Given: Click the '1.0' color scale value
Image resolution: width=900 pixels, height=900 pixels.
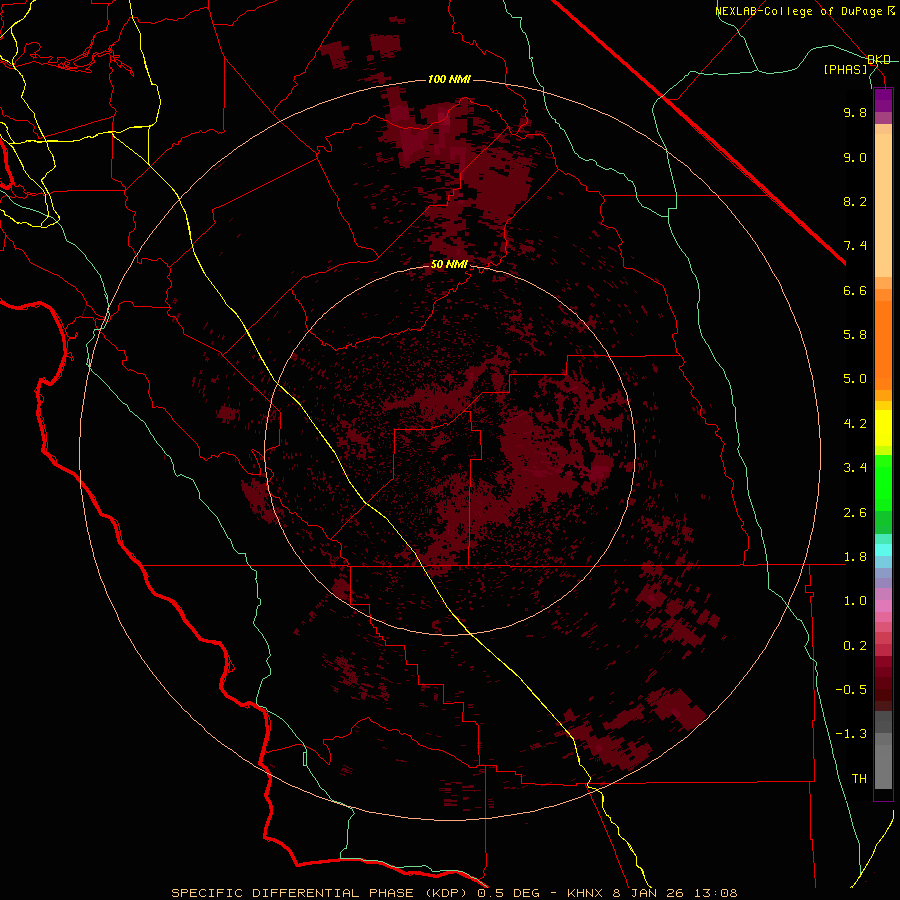Looking at the screenshot, I should [x=855, y=601].
